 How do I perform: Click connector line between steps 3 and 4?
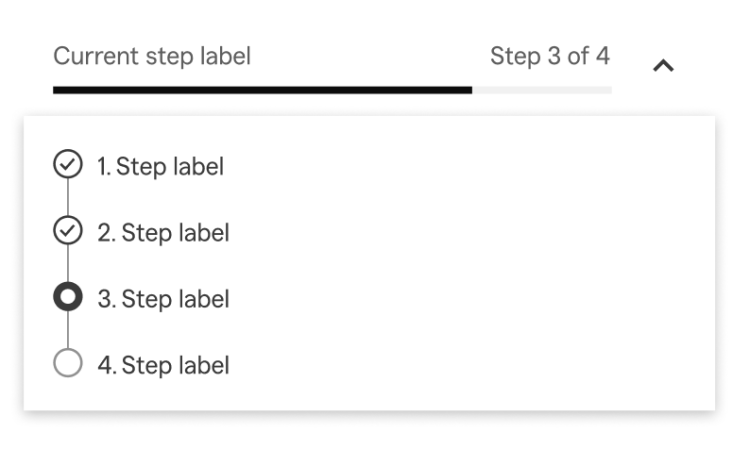[x=67, y=331]
